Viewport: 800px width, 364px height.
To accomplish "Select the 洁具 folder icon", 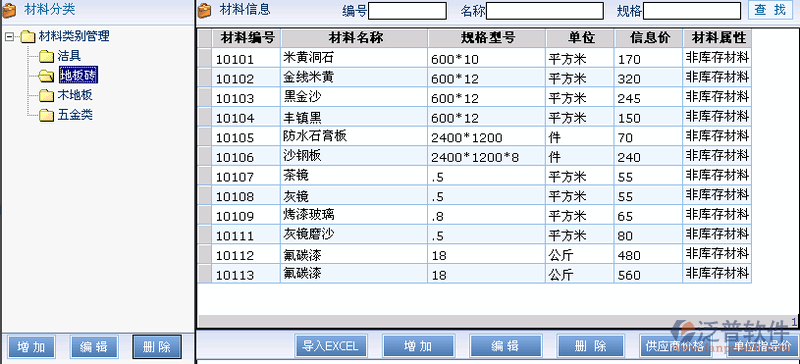I will pyautogui.click(x=46, y=56).
